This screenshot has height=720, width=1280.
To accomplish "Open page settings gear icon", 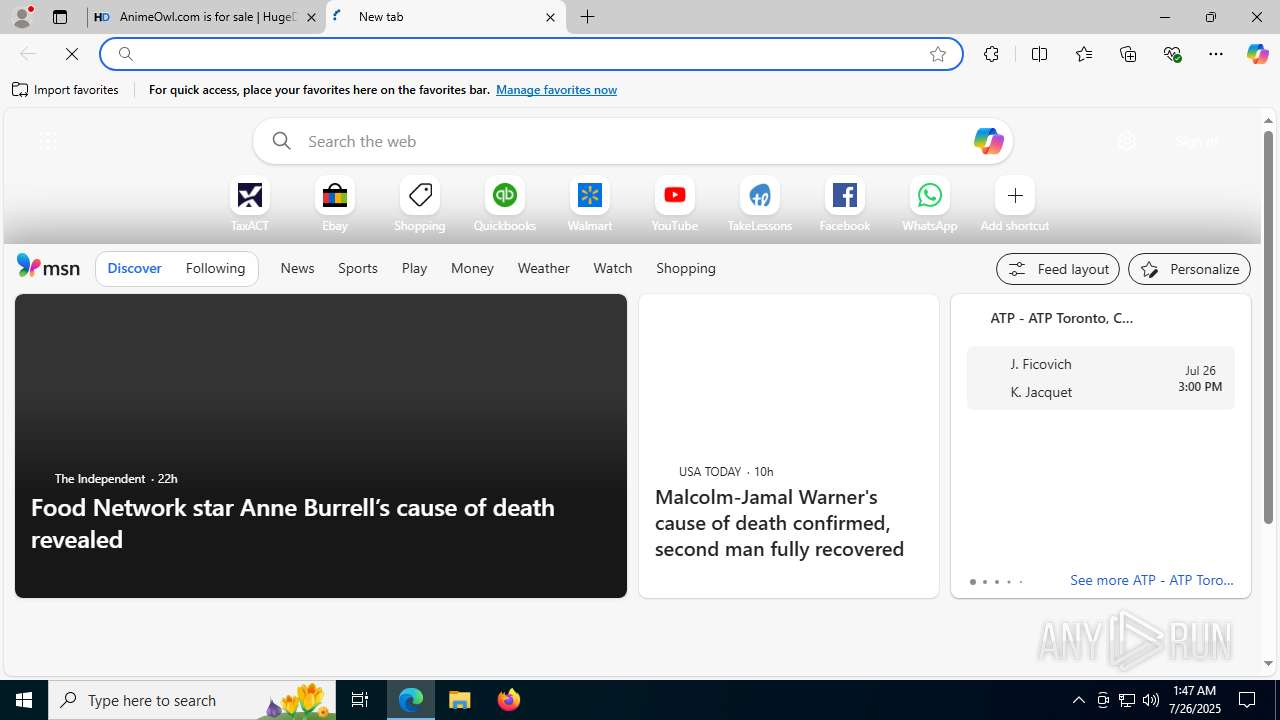I will pos(1126,141).
